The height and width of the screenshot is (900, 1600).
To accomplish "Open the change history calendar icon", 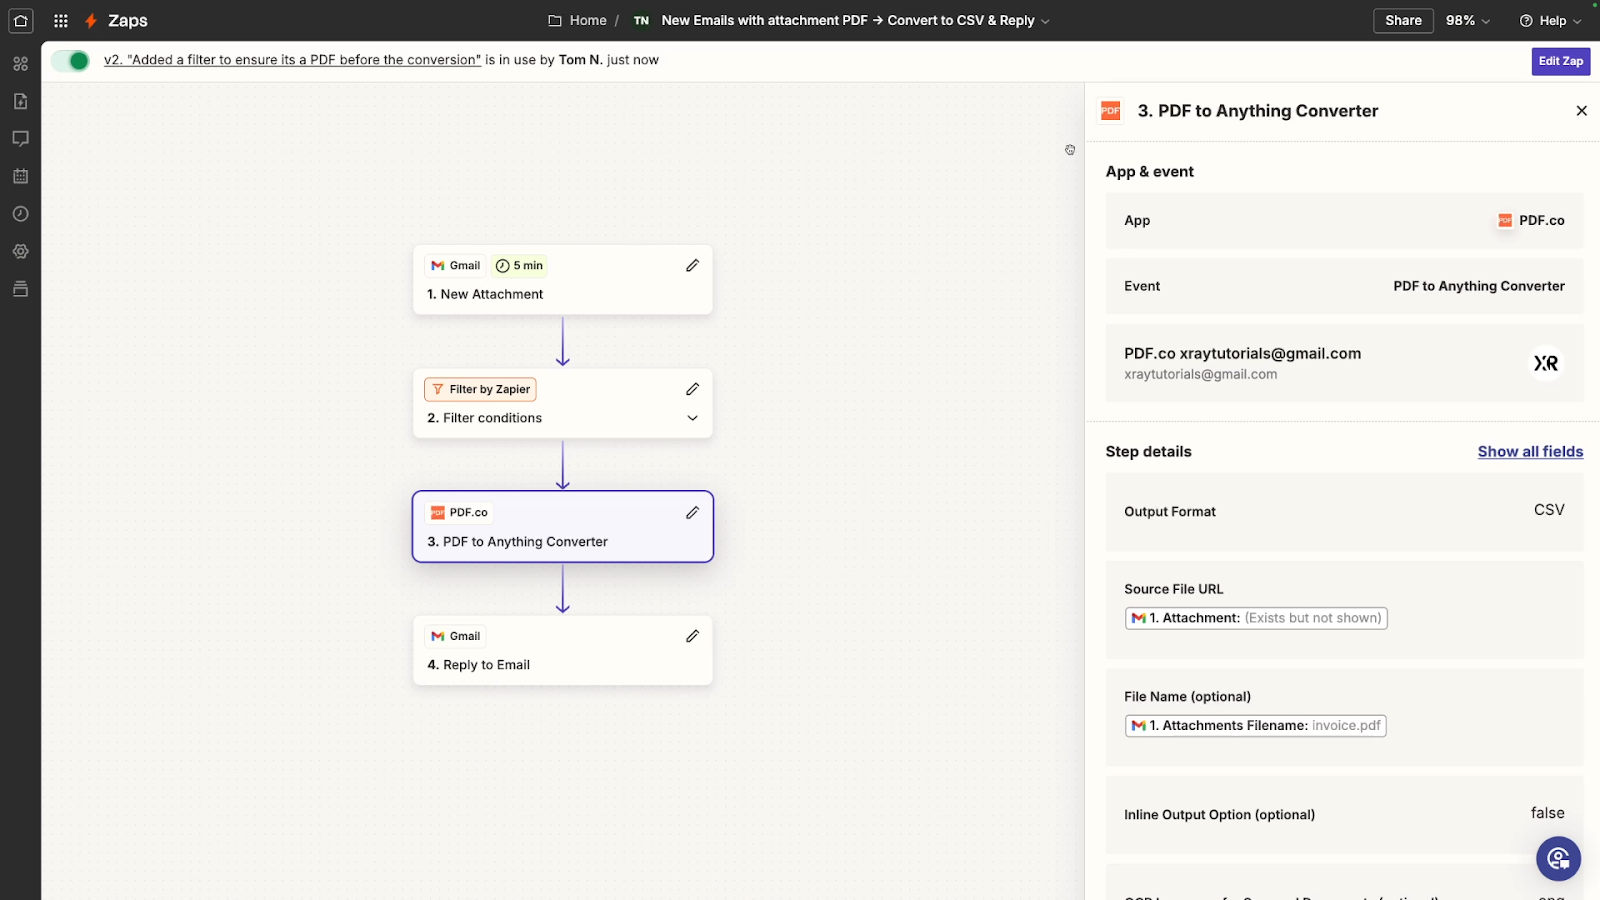I will (x=20, y=176).
